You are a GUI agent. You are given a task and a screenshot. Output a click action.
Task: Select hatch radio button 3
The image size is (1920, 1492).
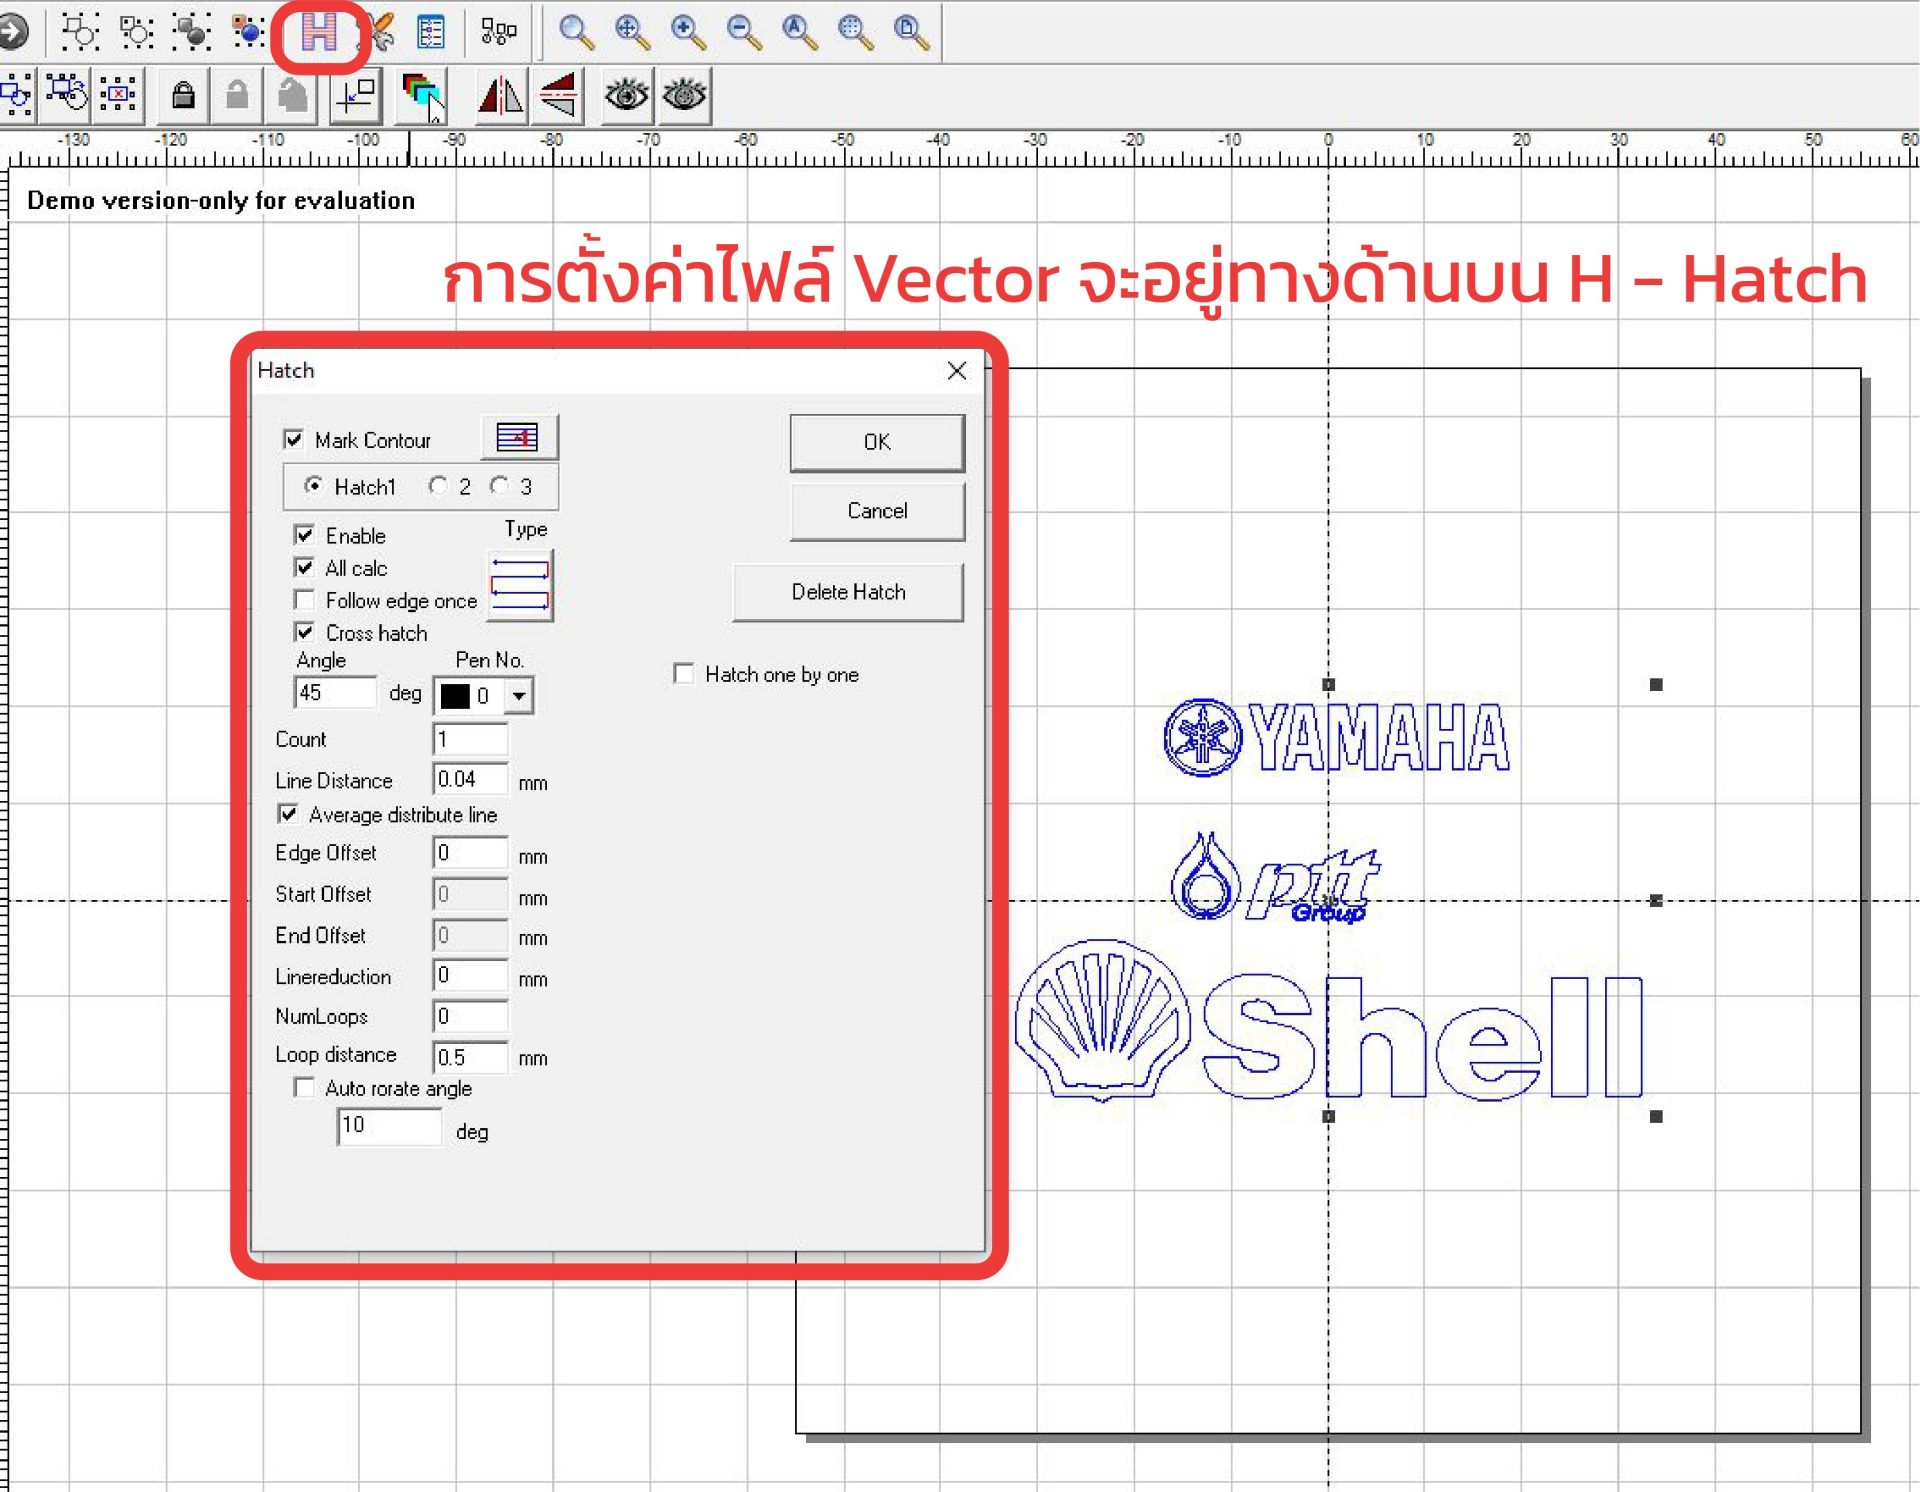click(x=499, y=485)
